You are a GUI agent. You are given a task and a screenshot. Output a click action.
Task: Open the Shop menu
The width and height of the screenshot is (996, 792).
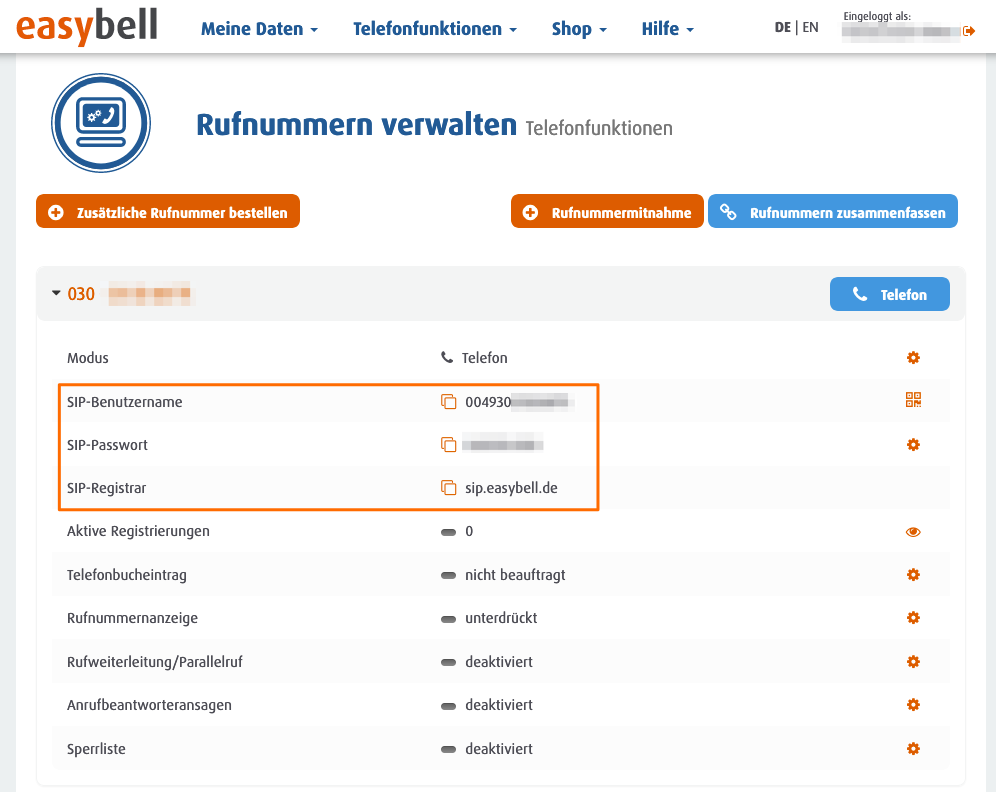(579, 29)
